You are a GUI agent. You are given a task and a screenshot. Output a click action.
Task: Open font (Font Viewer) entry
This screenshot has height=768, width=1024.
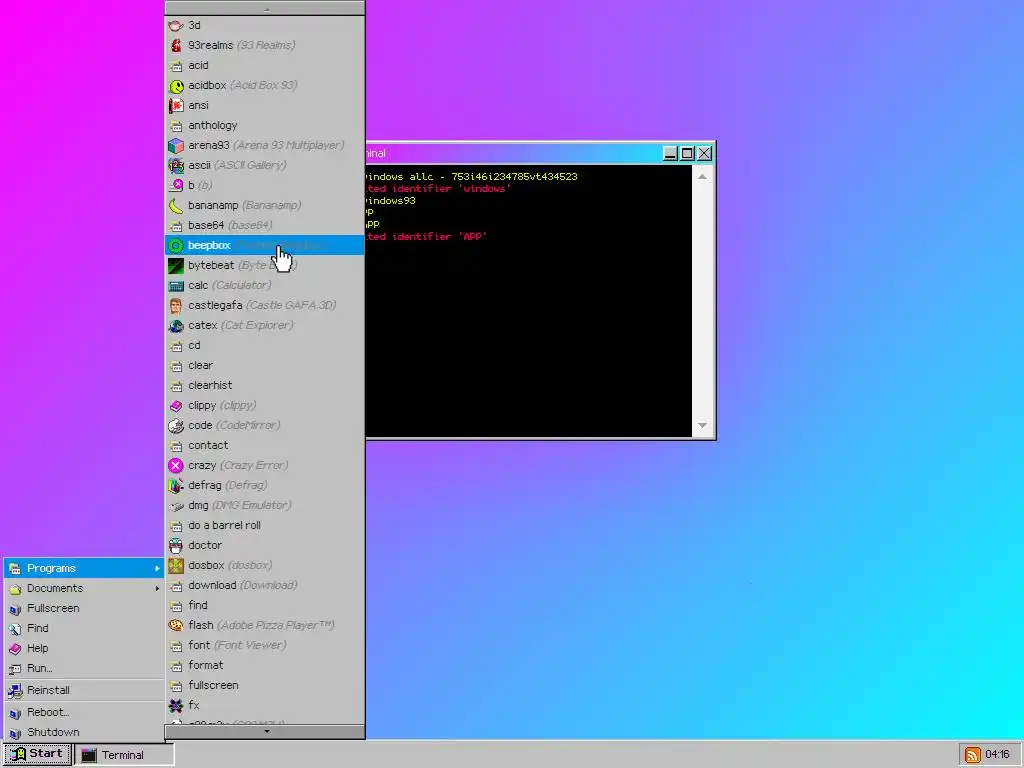tap(265, 645)
